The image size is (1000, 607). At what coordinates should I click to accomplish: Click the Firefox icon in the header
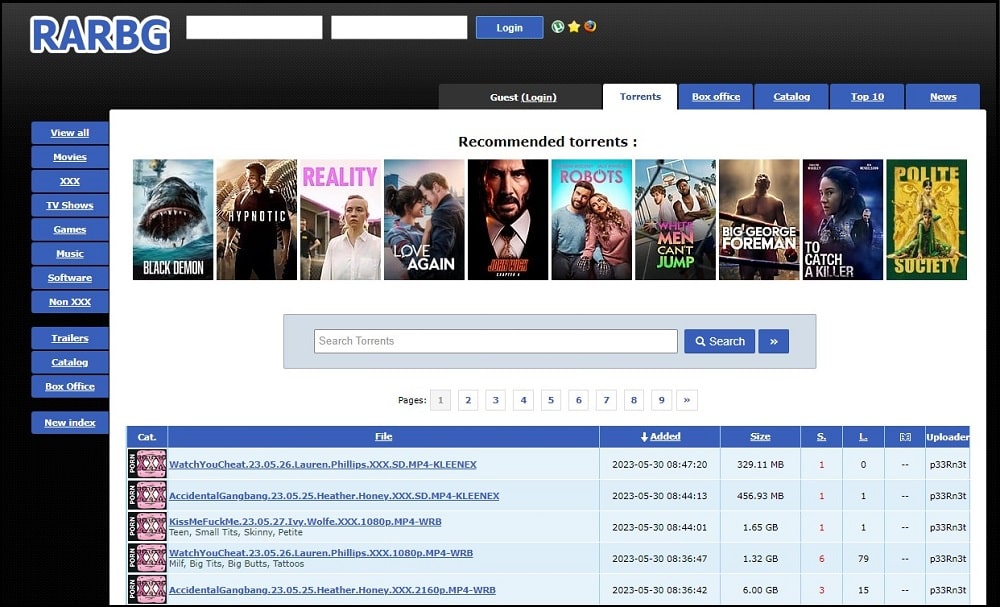(x=590, y=27)
